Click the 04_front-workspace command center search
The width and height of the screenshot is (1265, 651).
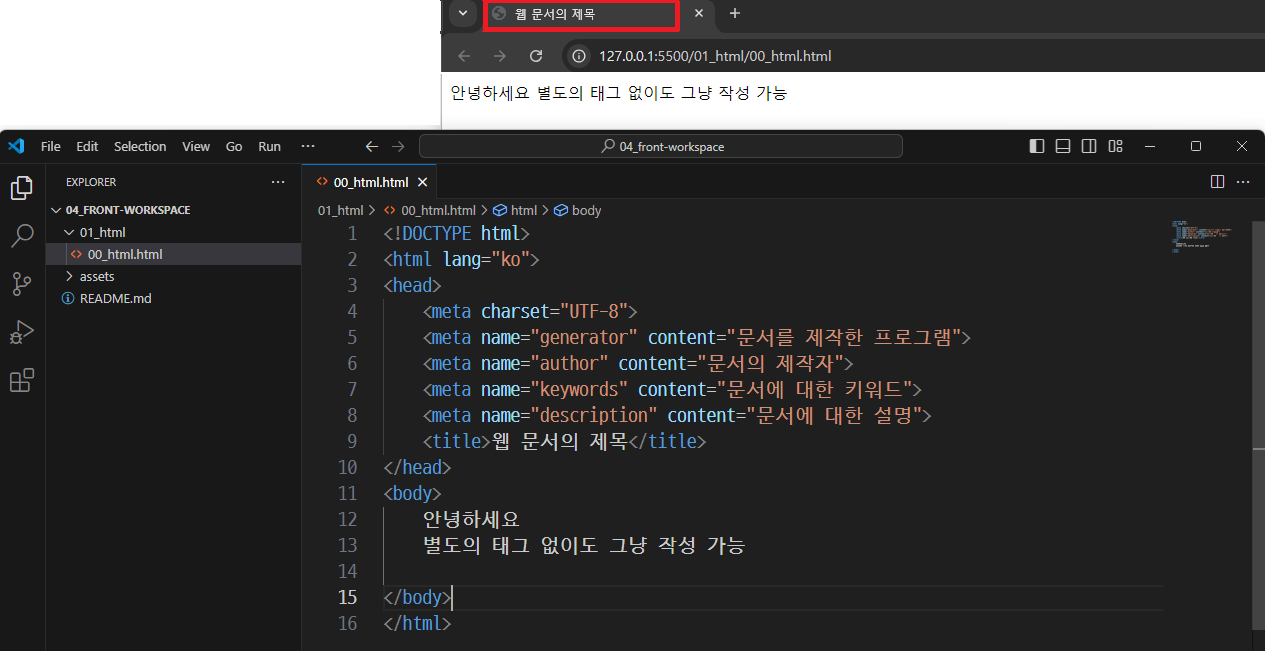point(661,146)
